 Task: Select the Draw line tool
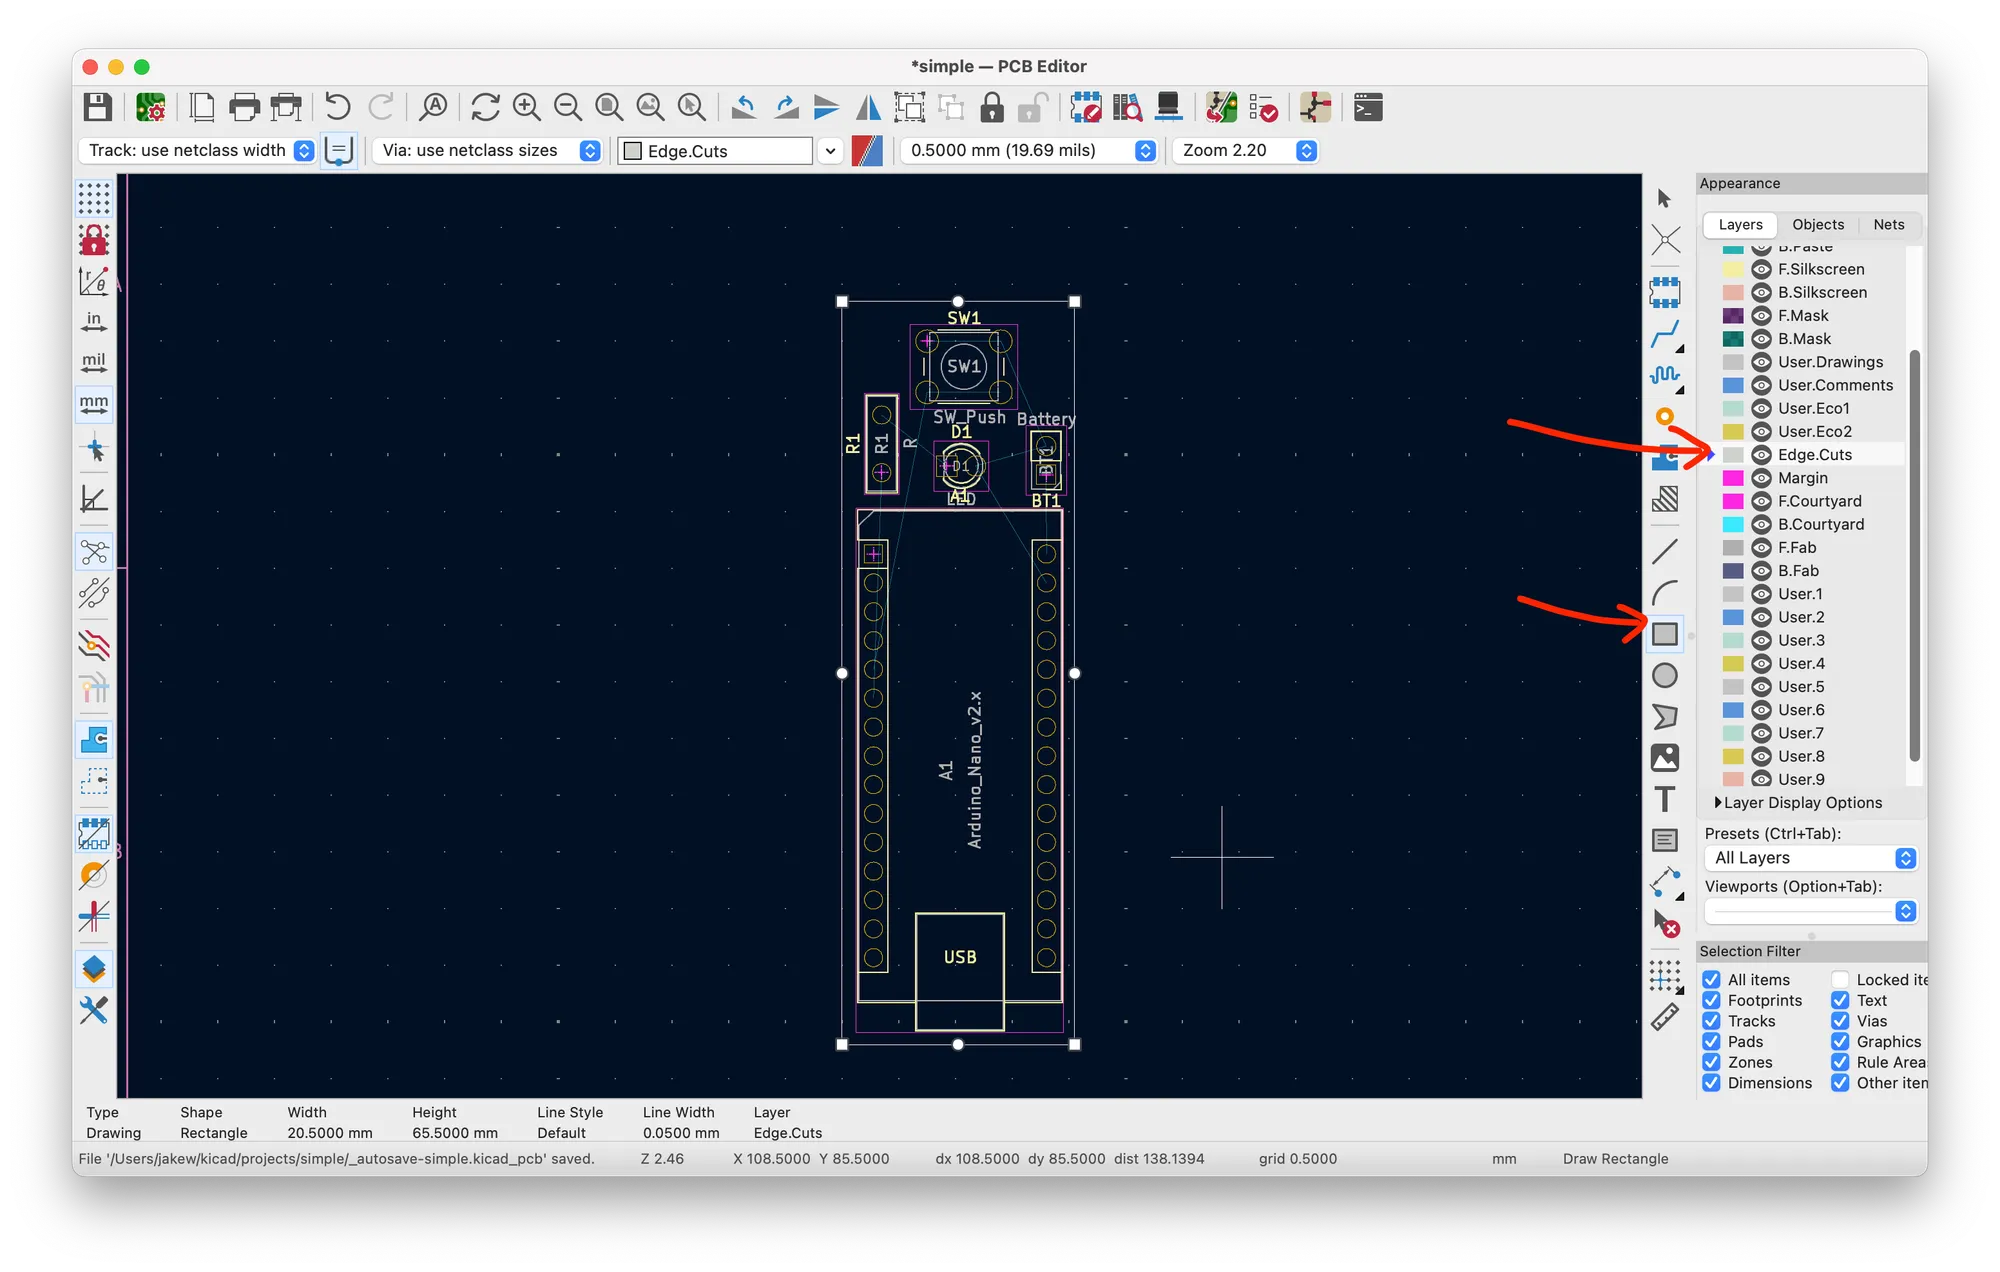(x=1664, y=551)
